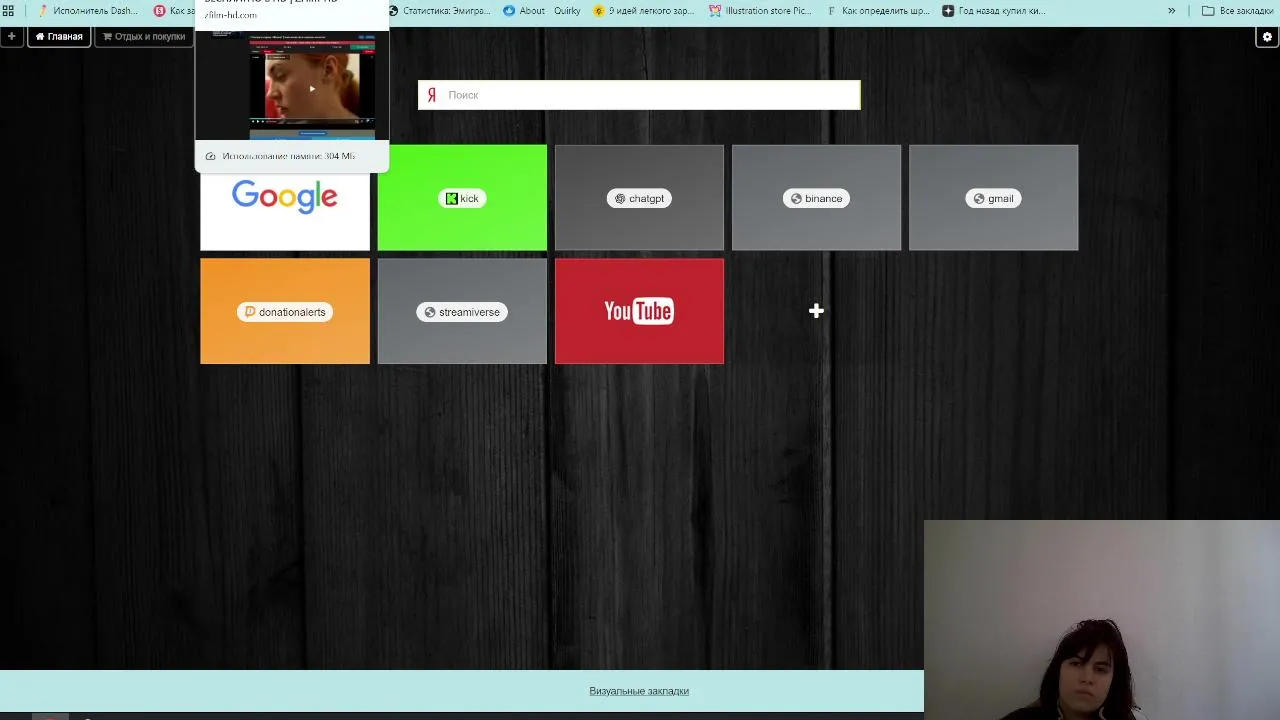Open the binance speed dial tile
1280x720 pixels.
point(816,198)
